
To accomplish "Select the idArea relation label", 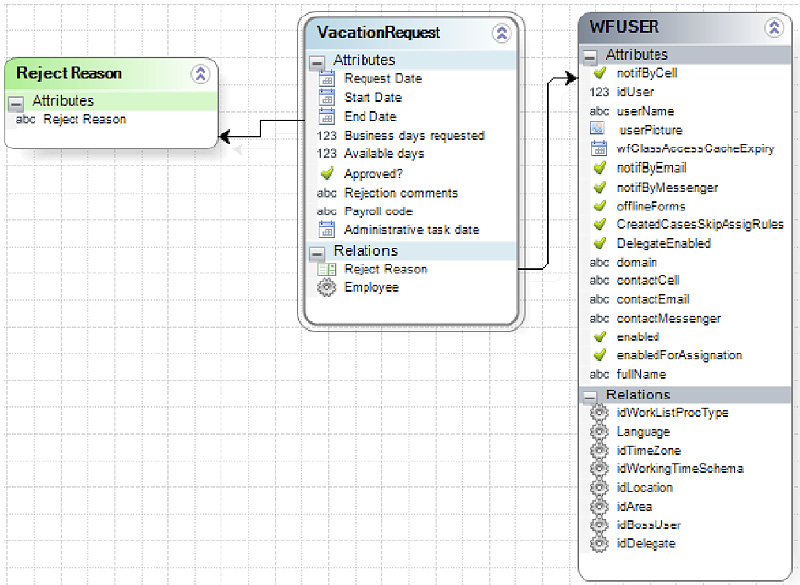I will (634, 506).
